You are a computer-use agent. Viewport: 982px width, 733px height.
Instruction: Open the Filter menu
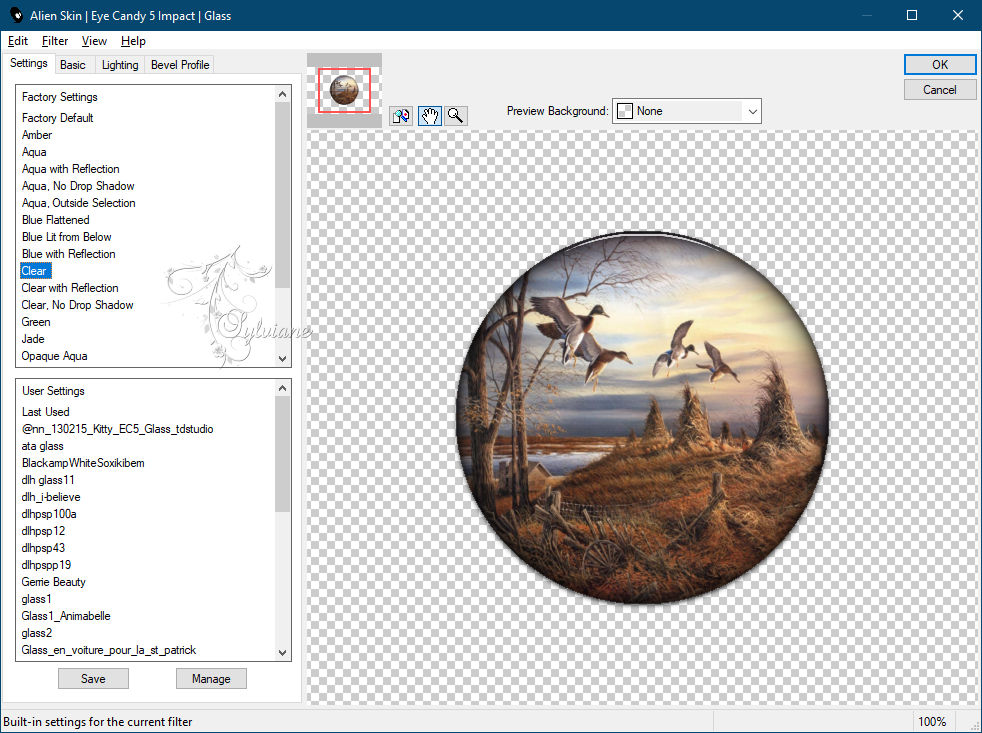tap(55, 41)
